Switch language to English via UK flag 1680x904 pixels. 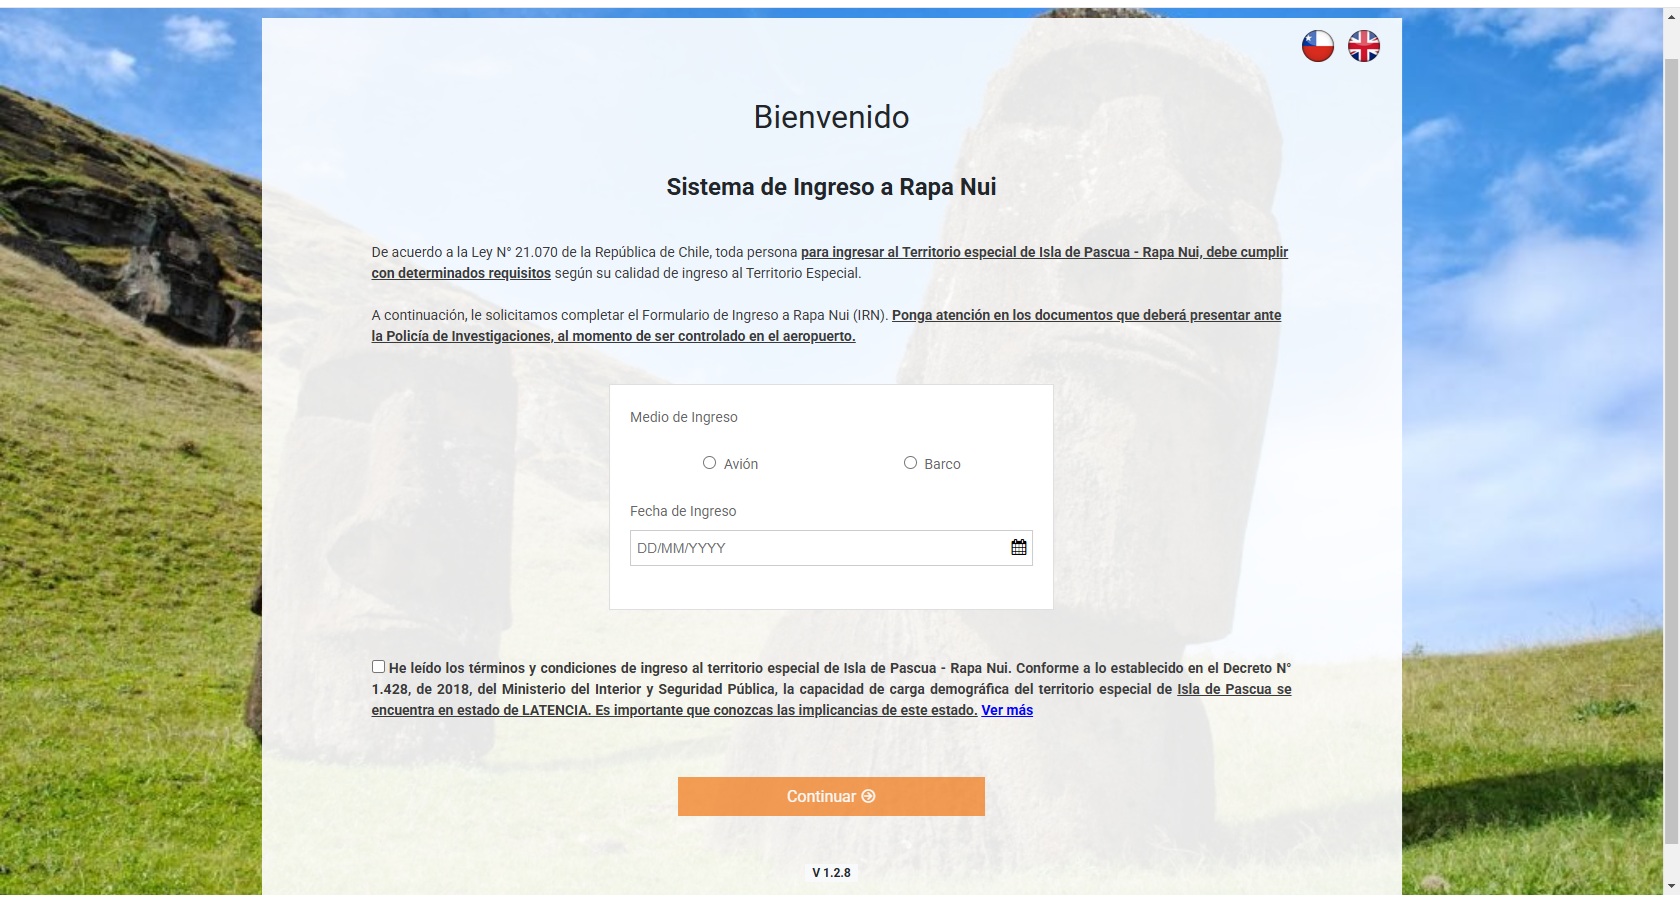click(x=1363, y=46)
